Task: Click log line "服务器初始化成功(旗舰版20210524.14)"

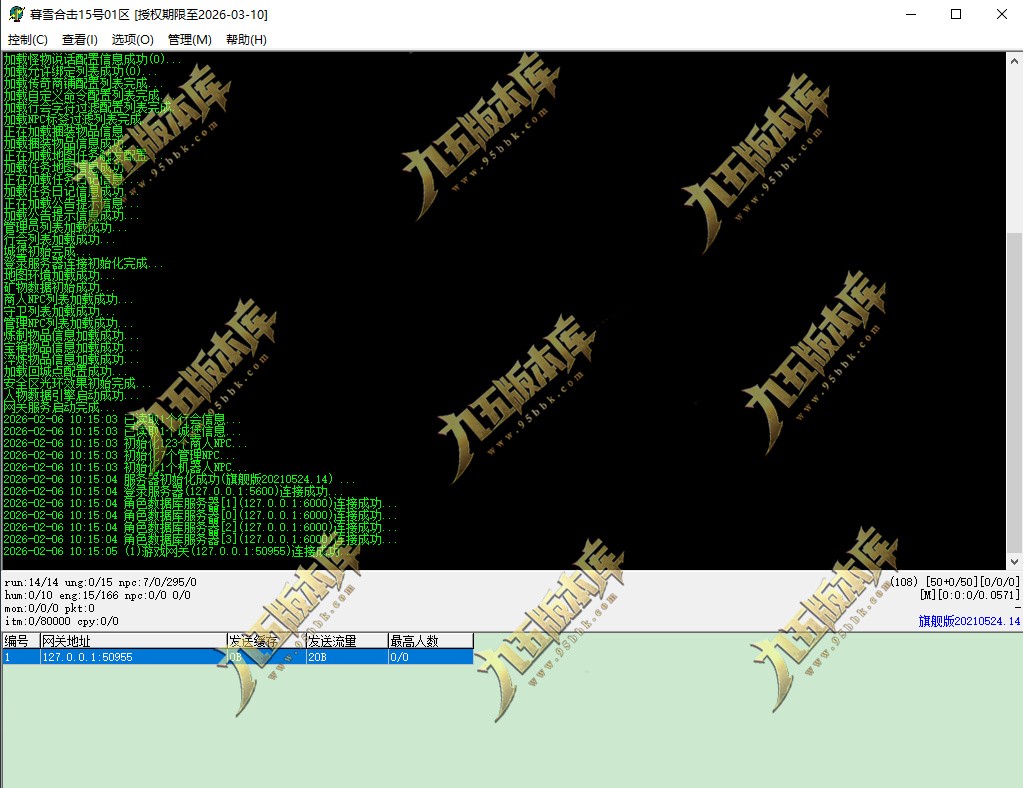Action: click(228, 479)
